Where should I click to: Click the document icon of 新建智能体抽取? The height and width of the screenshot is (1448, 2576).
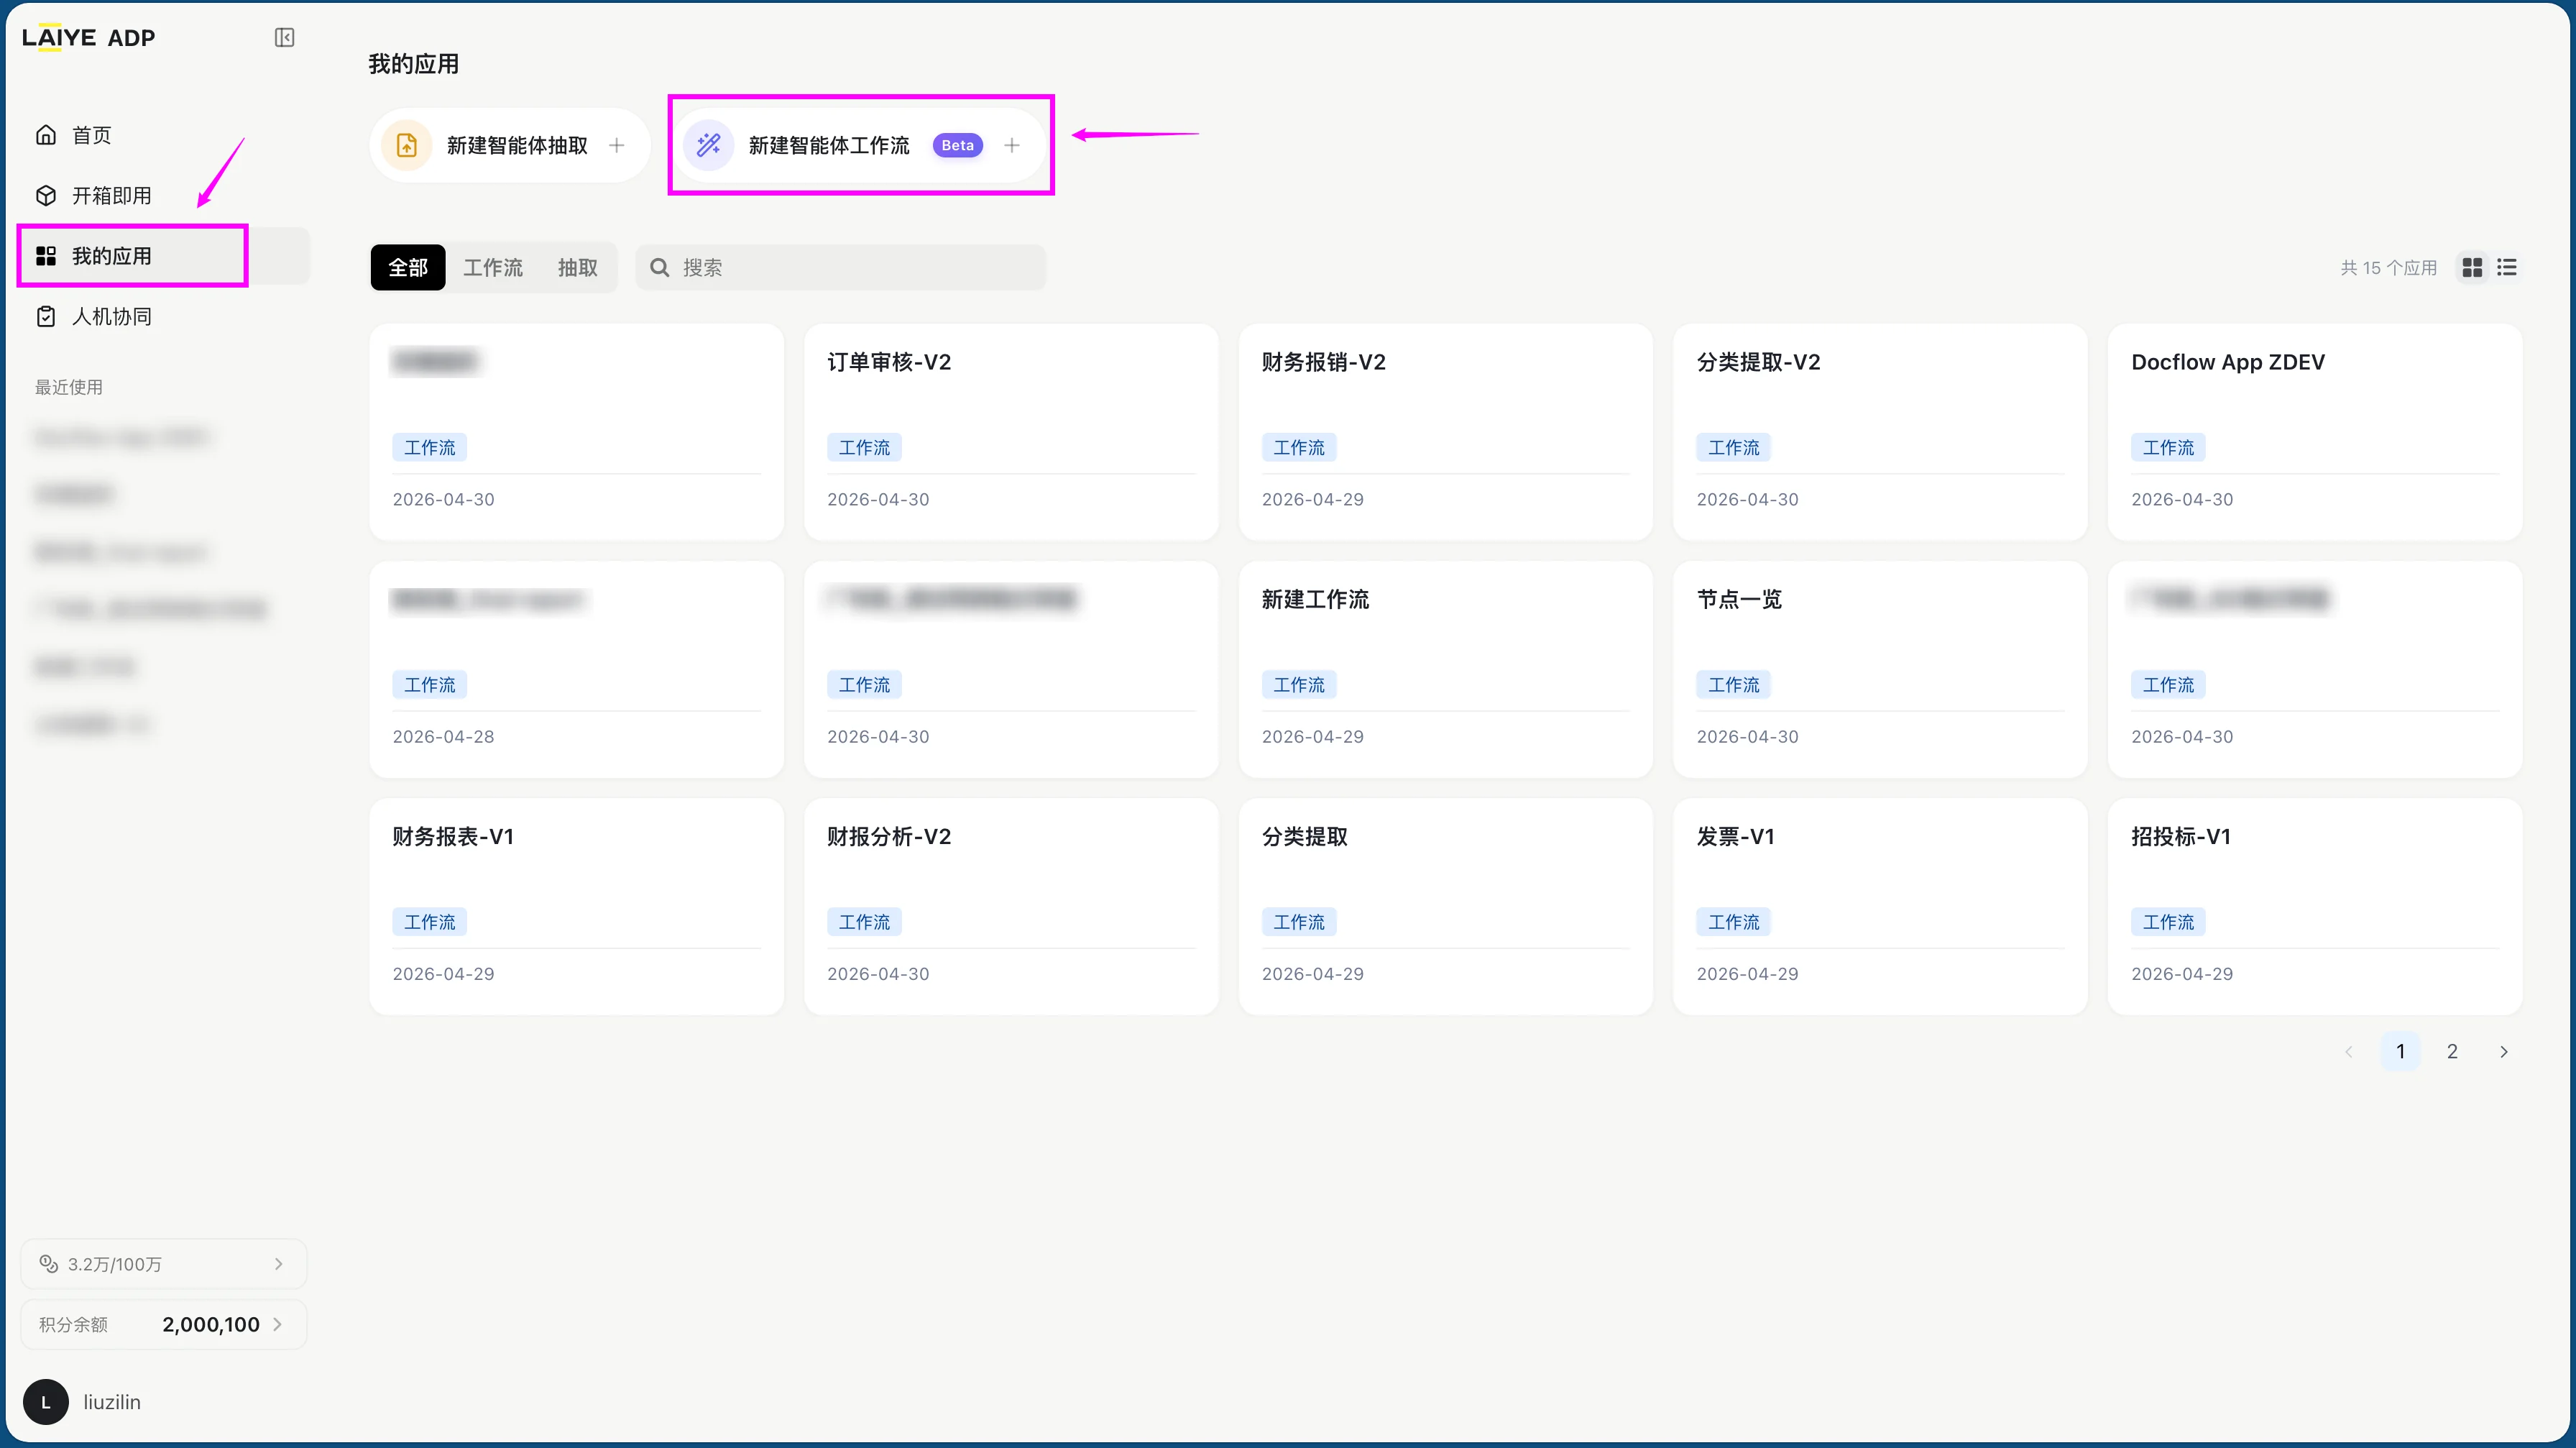click(407, 146)
